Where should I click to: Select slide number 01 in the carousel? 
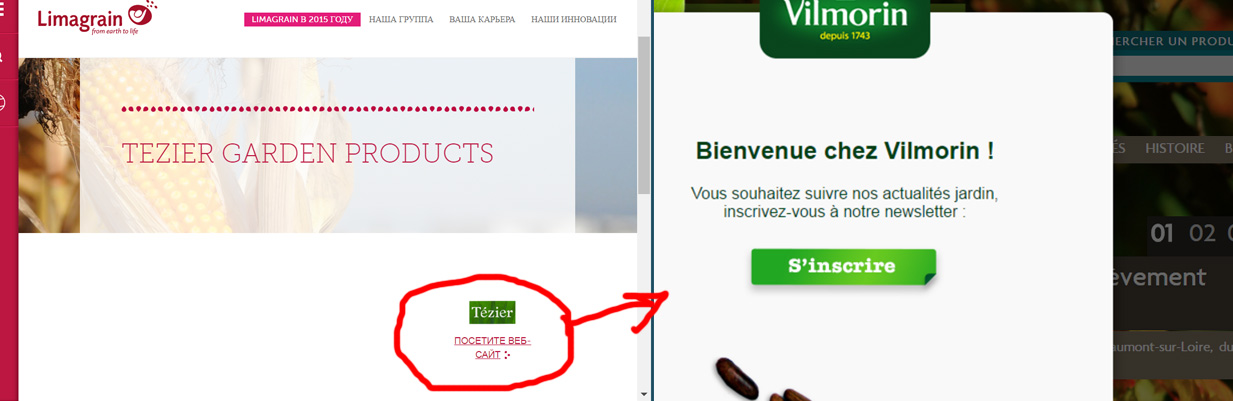(1161, 234)
